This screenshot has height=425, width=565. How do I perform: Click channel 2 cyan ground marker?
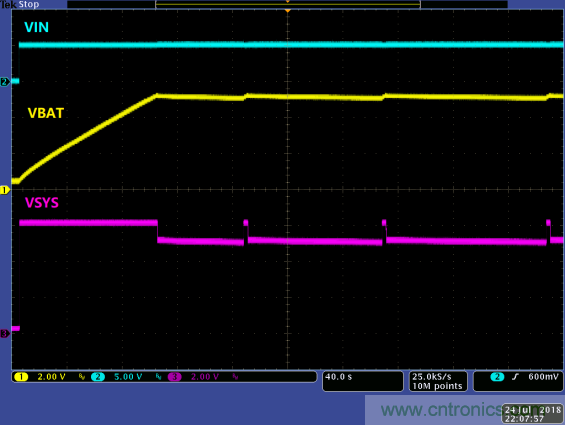[x=5, y=82]
